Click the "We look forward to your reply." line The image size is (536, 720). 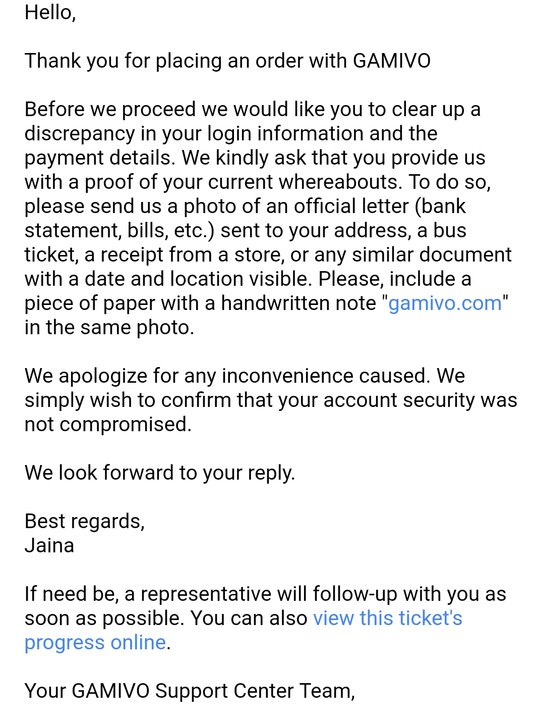coord(159,473)
